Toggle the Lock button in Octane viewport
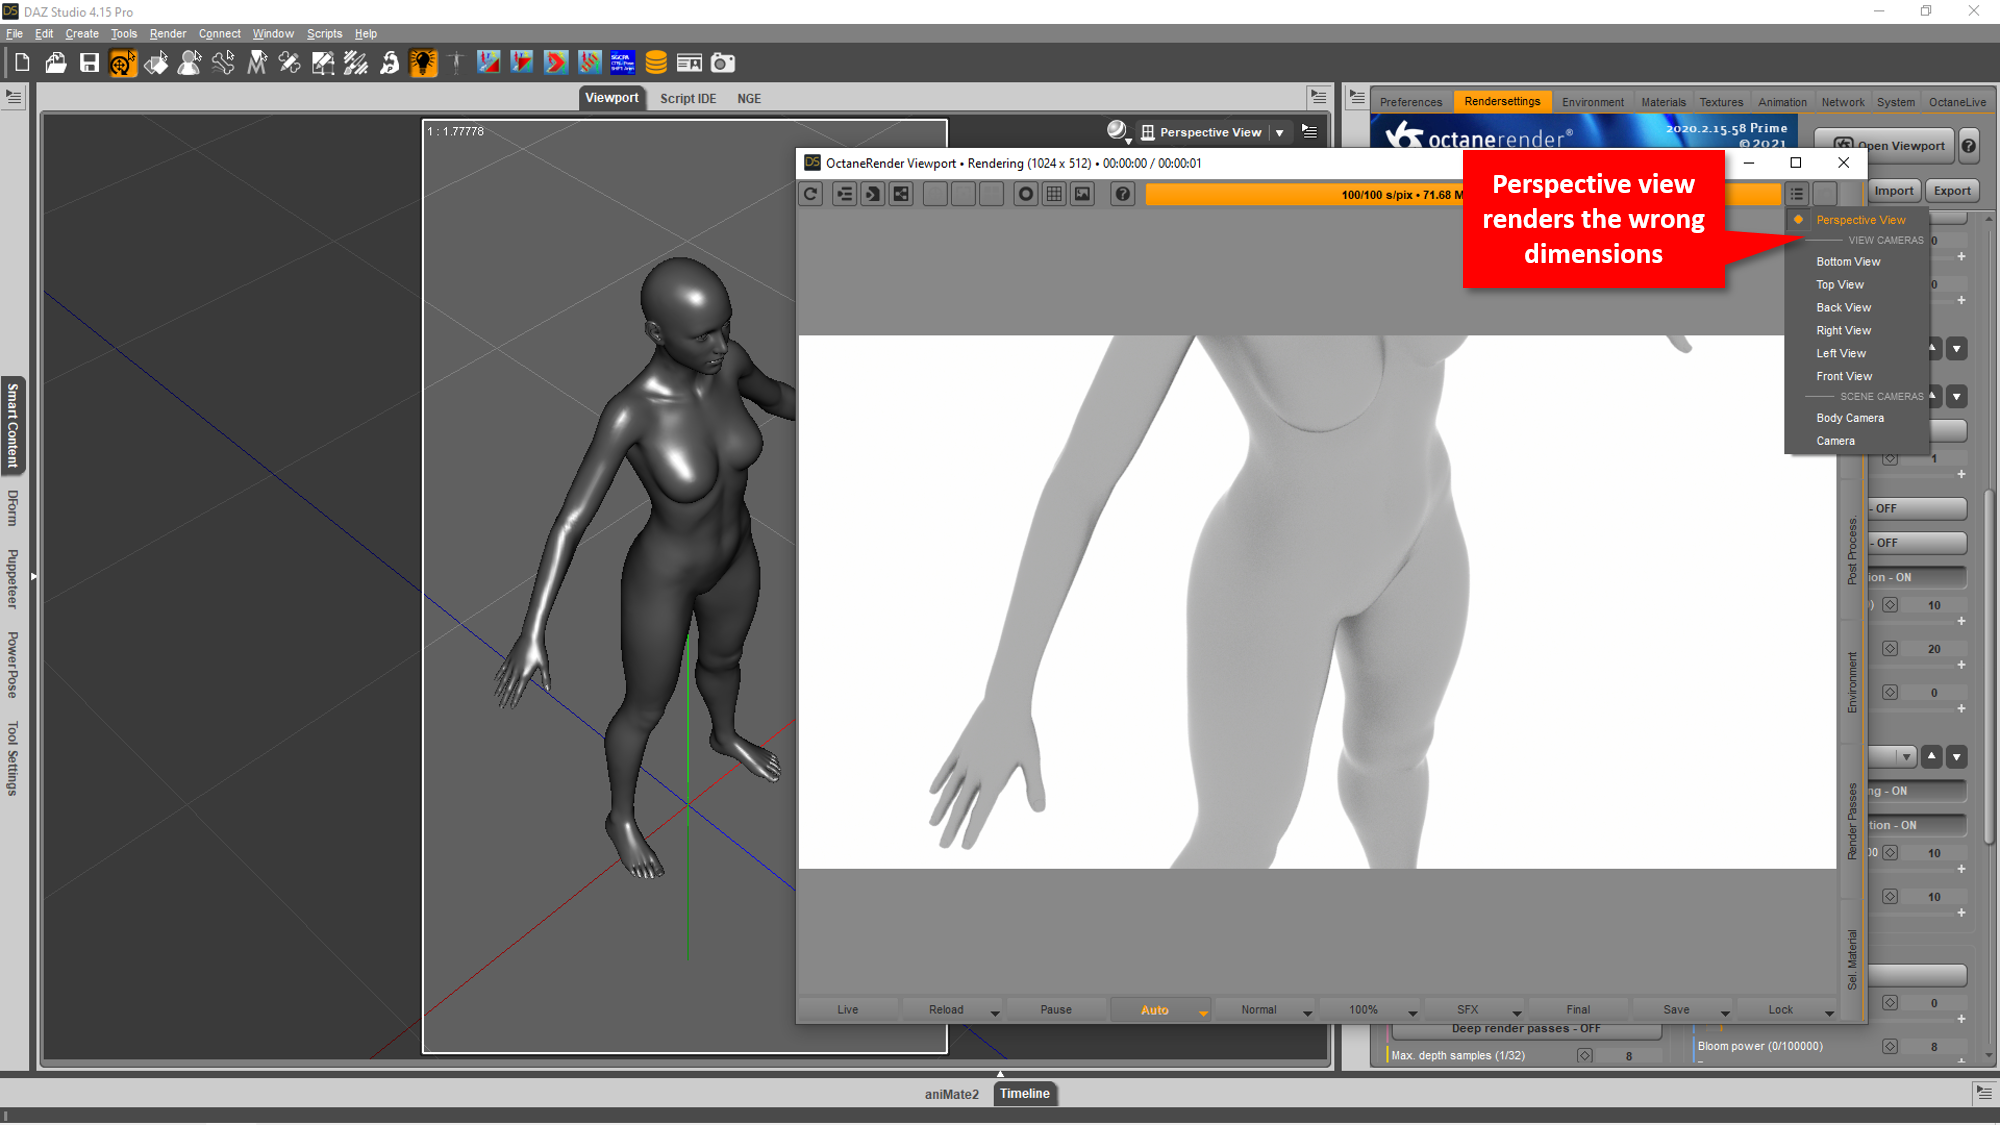 coord(1780,1010)
